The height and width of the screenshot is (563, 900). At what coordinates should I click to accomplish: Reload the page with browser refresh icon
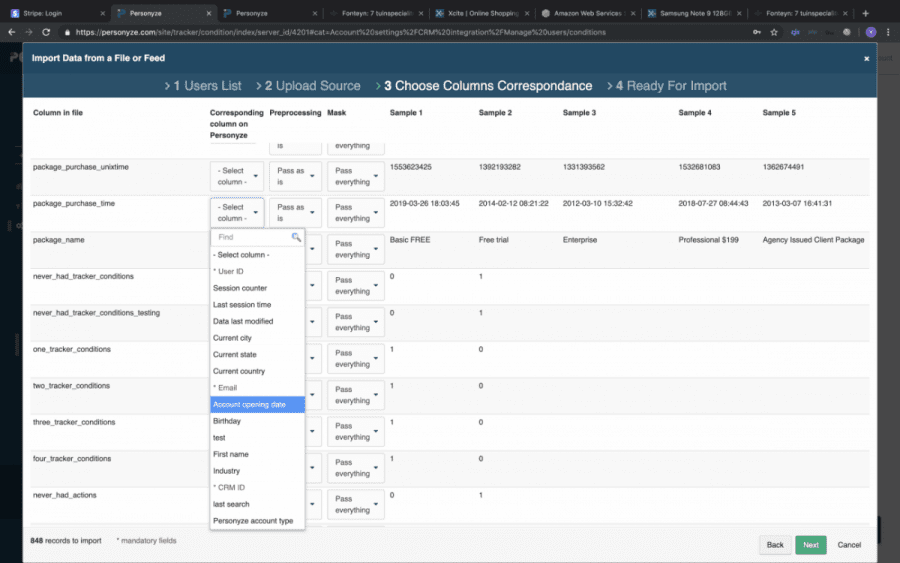(x=46, y=32)
